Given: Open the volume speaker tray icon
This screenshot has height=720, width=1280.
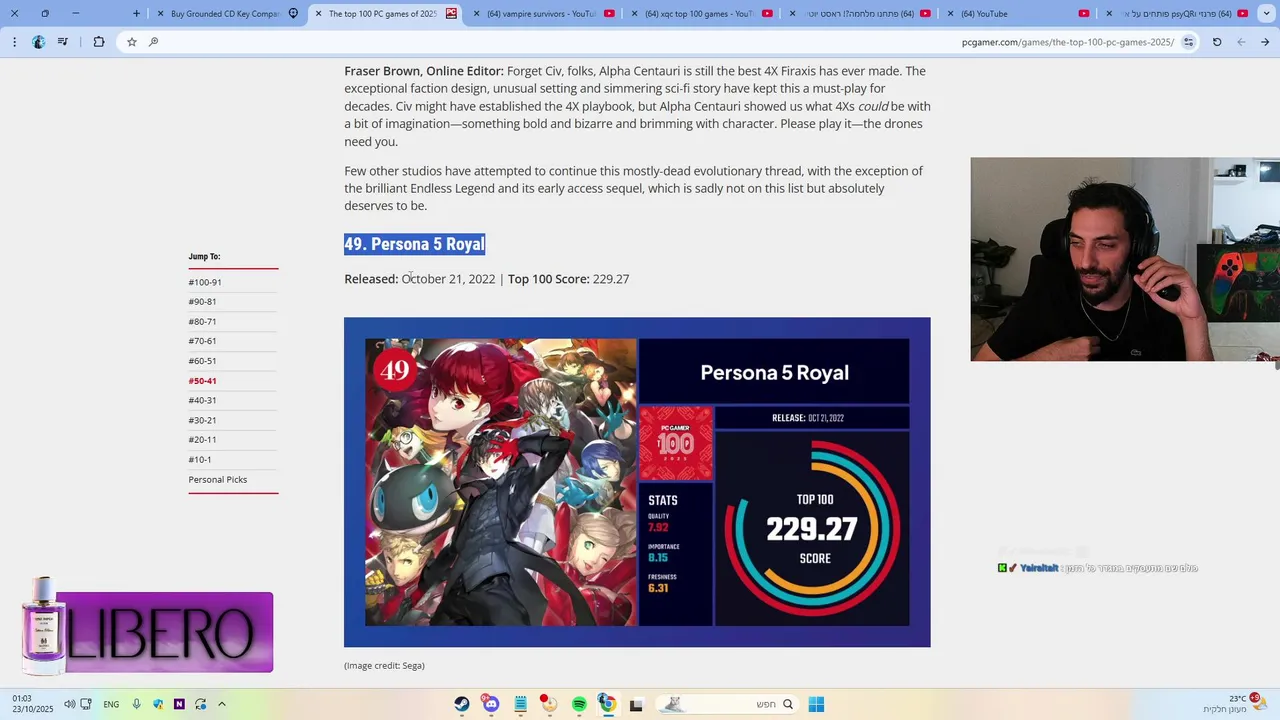Looking at the screenshot, I should coord(69,704).
